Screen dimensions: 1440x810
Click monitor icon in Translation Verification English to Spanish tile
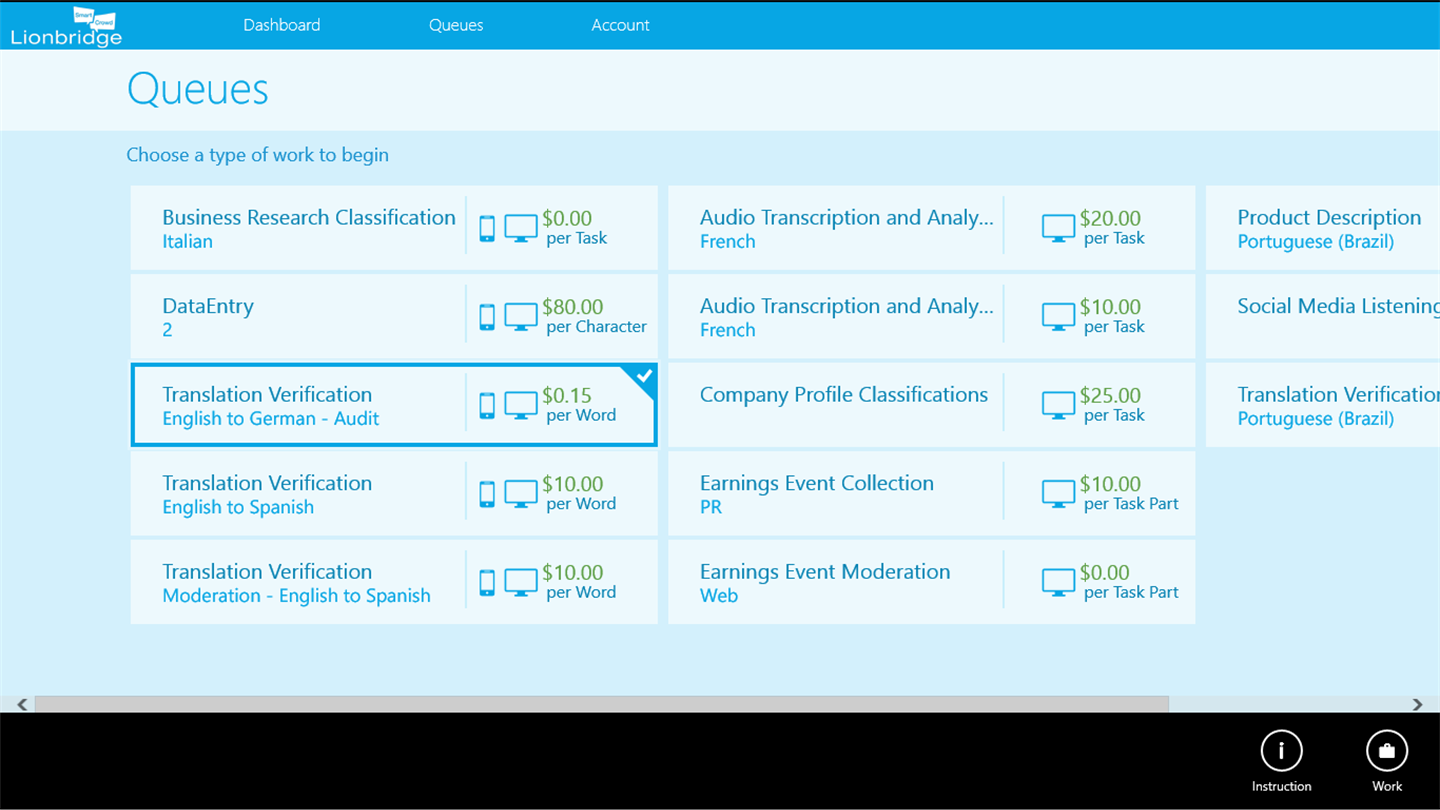(x=521, y=494)
